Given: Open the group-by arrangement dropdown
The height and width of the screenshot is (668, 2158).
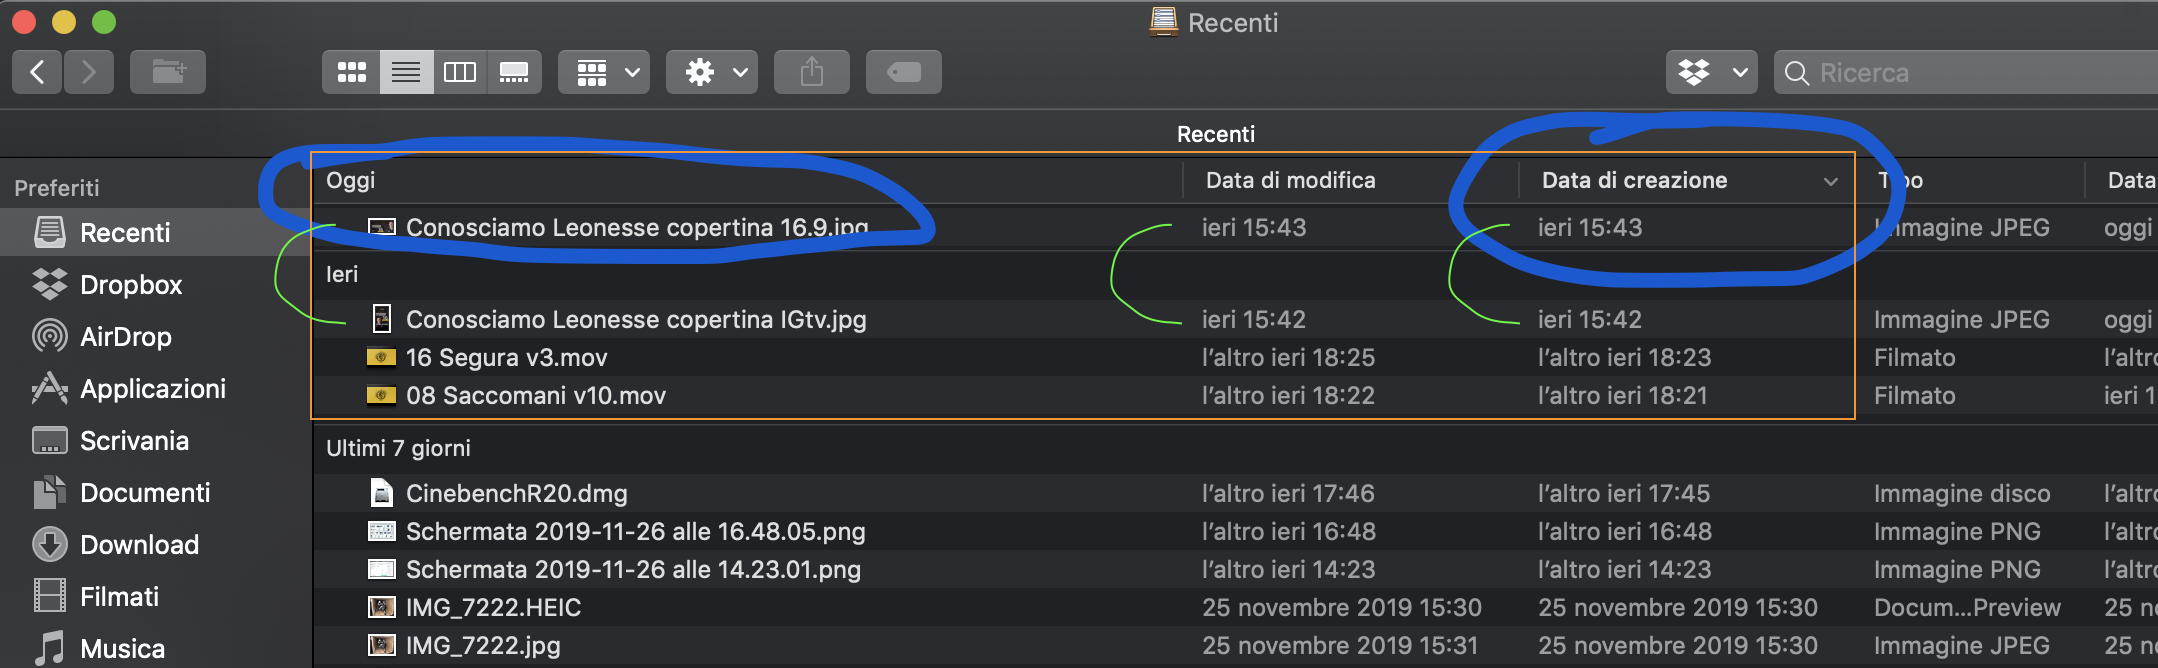Looking at the screenshot, I should pyautogui.click(x=604, y=72).
